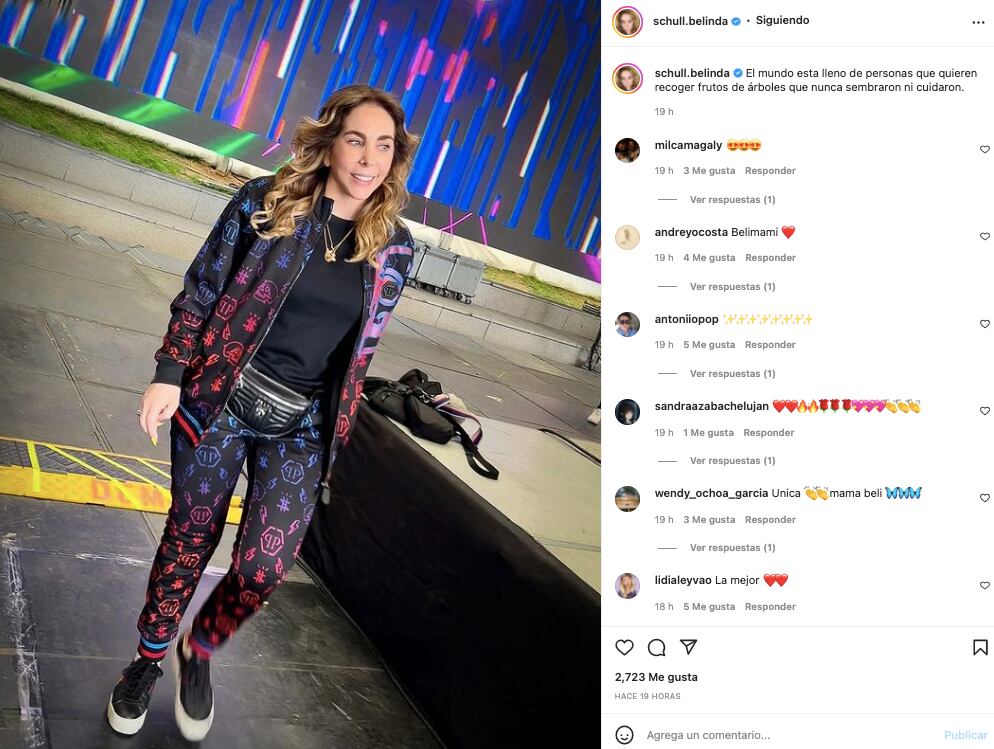Viewport: 994px width, 749px height.
Task: Open the verified badge beside the header username
Action: point(736,21)
